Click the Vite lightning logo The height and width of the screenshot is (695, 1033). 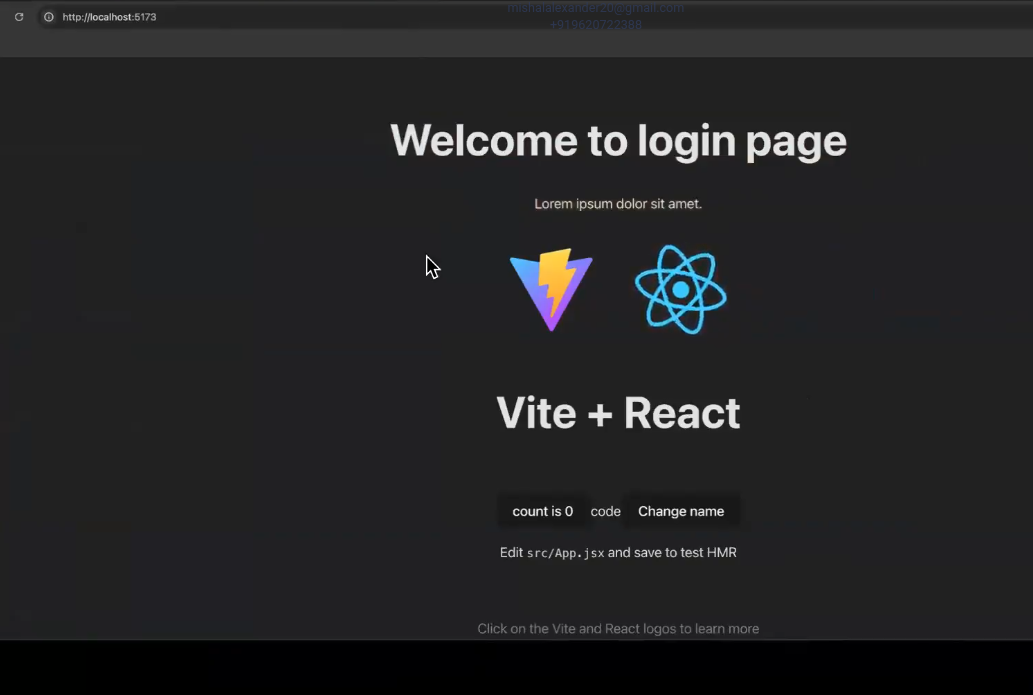click(551, 290)
